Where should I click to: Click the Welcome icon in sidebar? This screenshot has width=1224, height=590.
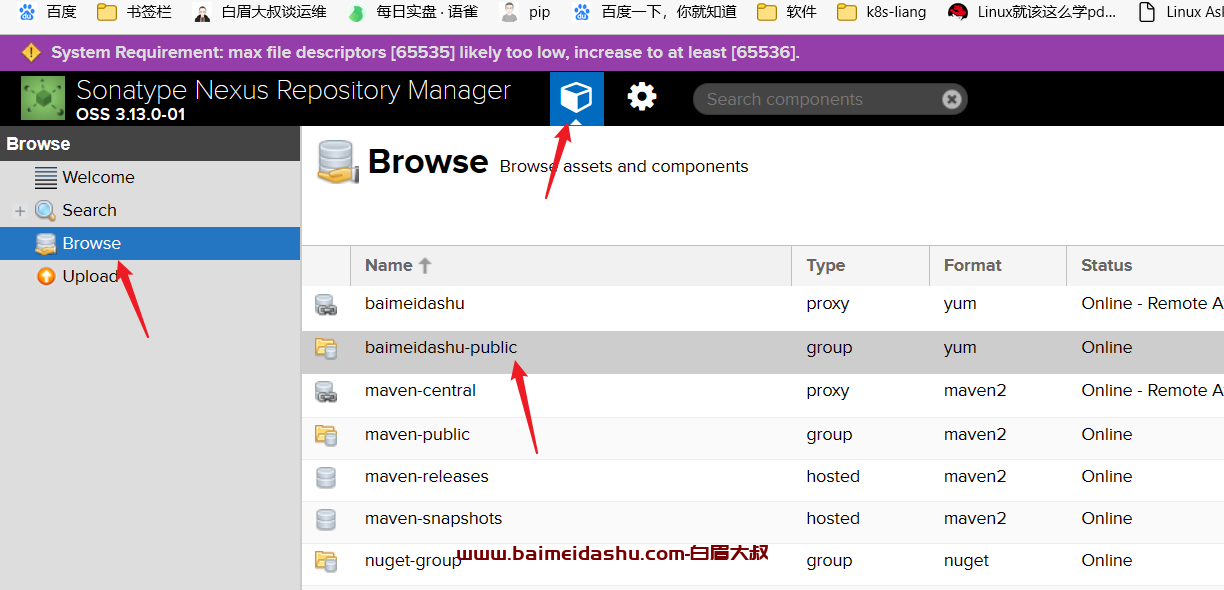tap(46, 178)
